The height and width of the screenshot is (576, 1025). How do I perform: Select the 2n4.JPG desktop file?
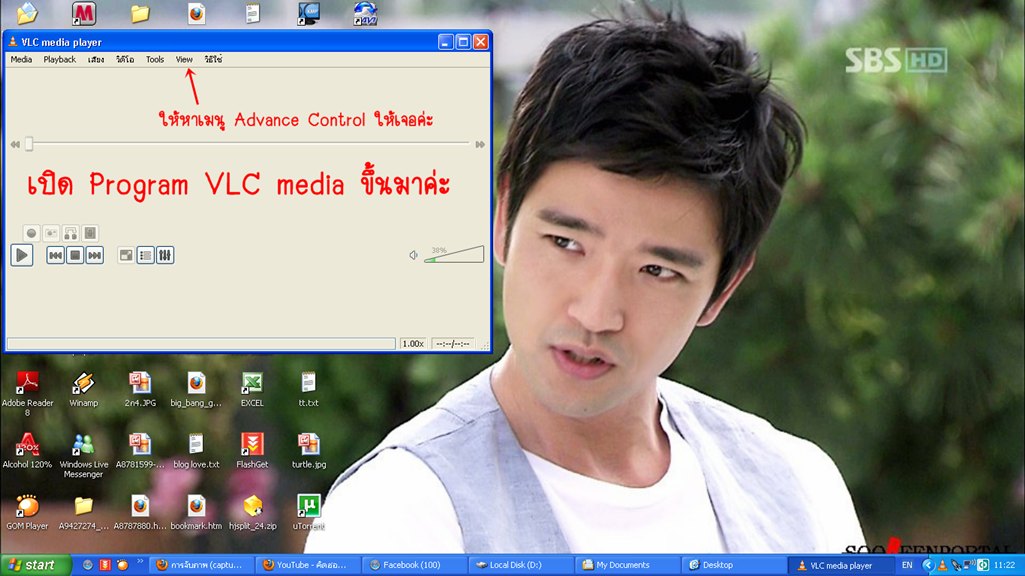point(140,390)
